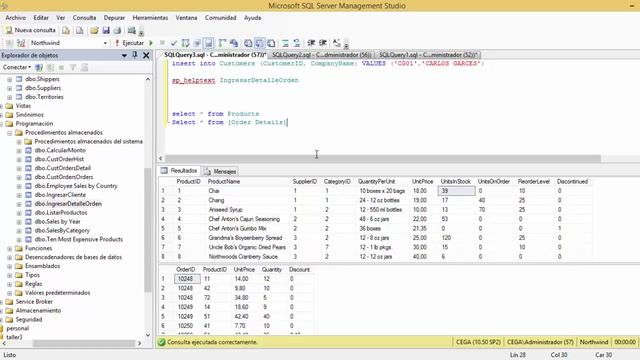Viewport: 640px width, 360px height.
Task: Close the Explorador de objetos panel
Action: [x=146, y=55]
